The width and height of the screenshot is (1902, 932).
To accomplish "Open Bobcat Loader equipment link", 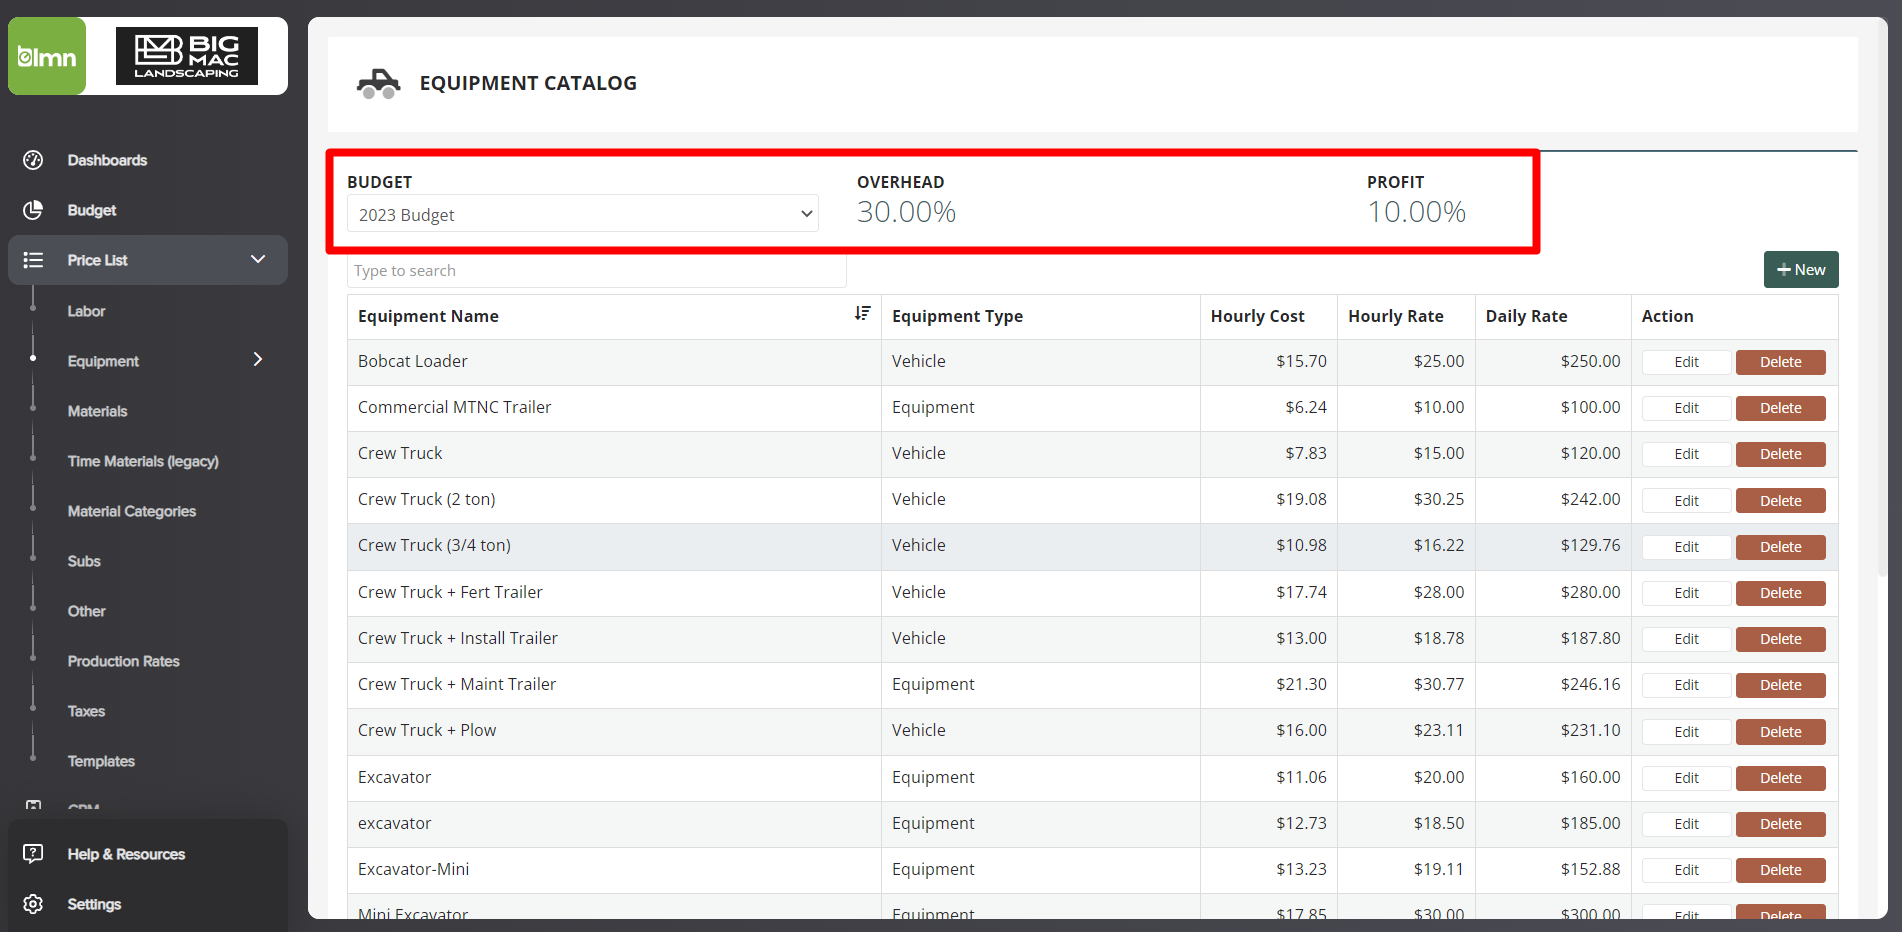I will [412, 361].
